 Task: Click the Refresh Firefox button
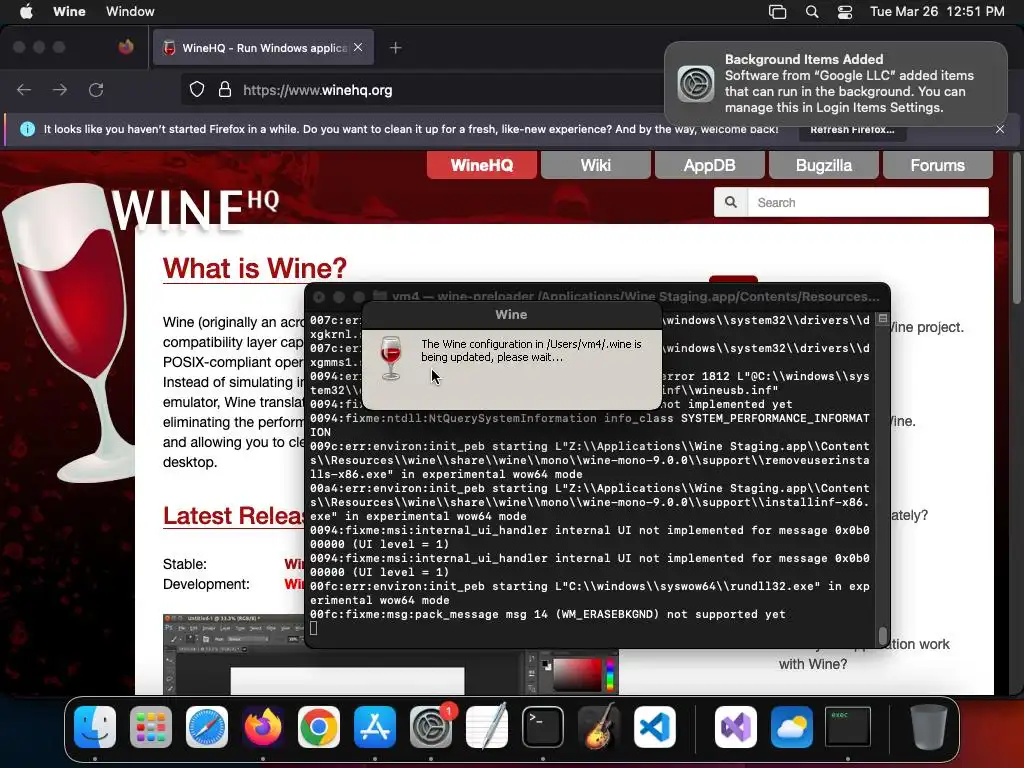[x=852, y=129]
